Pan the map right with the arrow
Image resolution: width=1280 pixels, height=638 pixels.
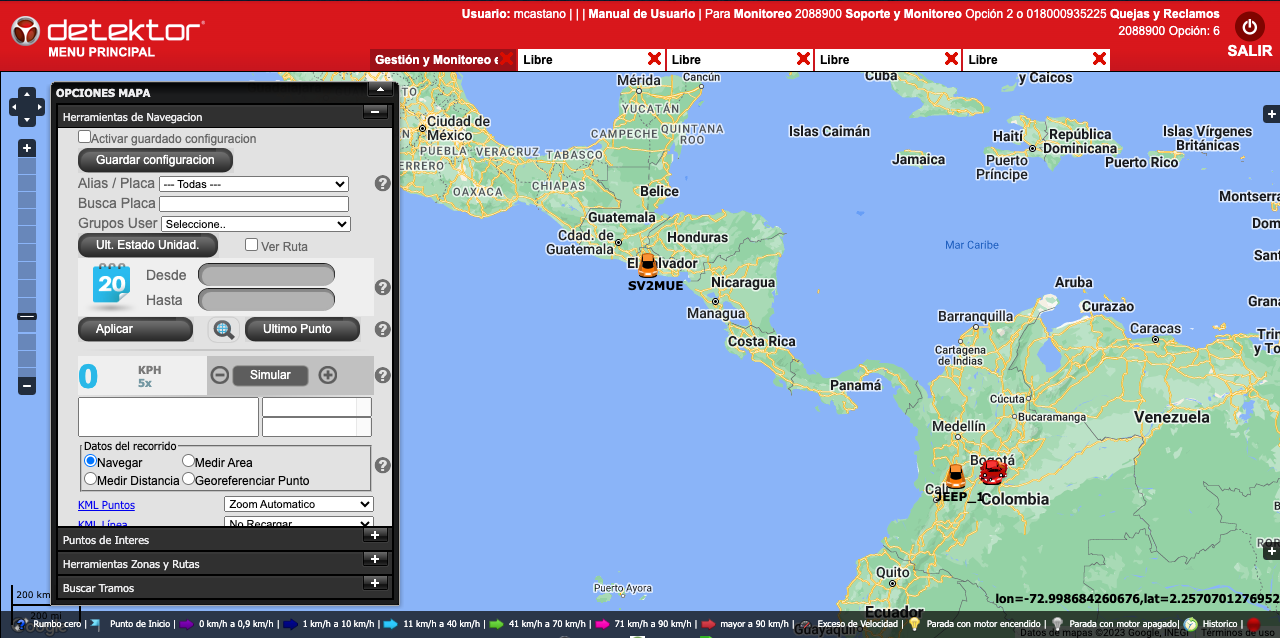[39, 107]
